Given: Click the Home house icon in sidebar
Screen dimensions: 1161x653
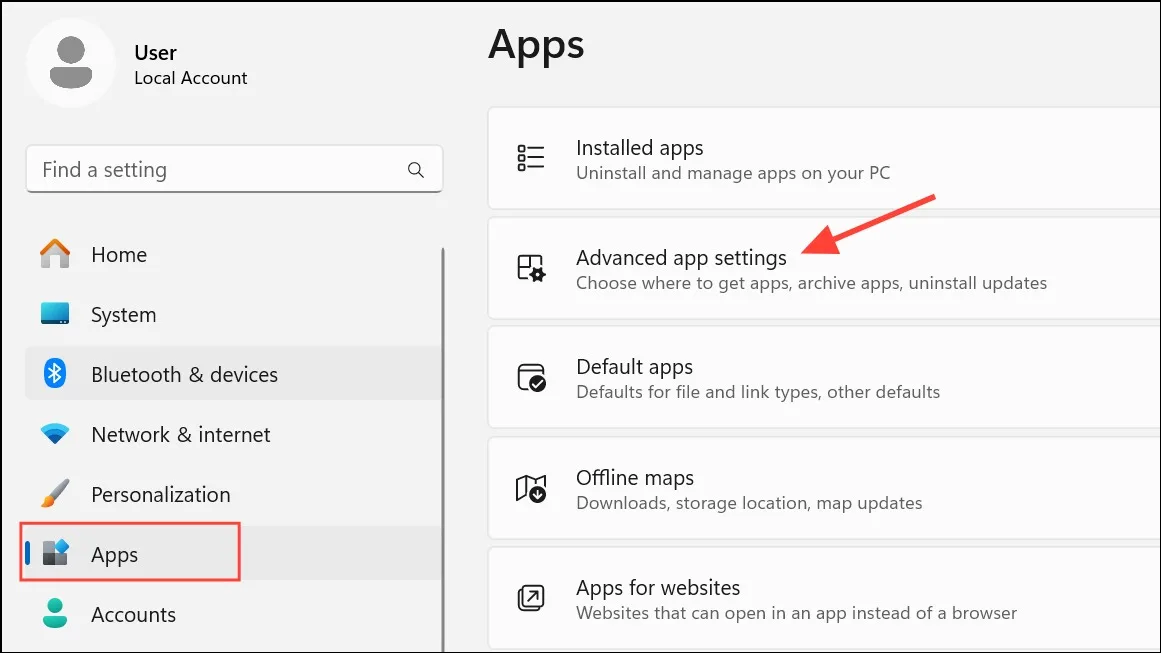Looking at the screenshot, I should (x=55, y=254).
